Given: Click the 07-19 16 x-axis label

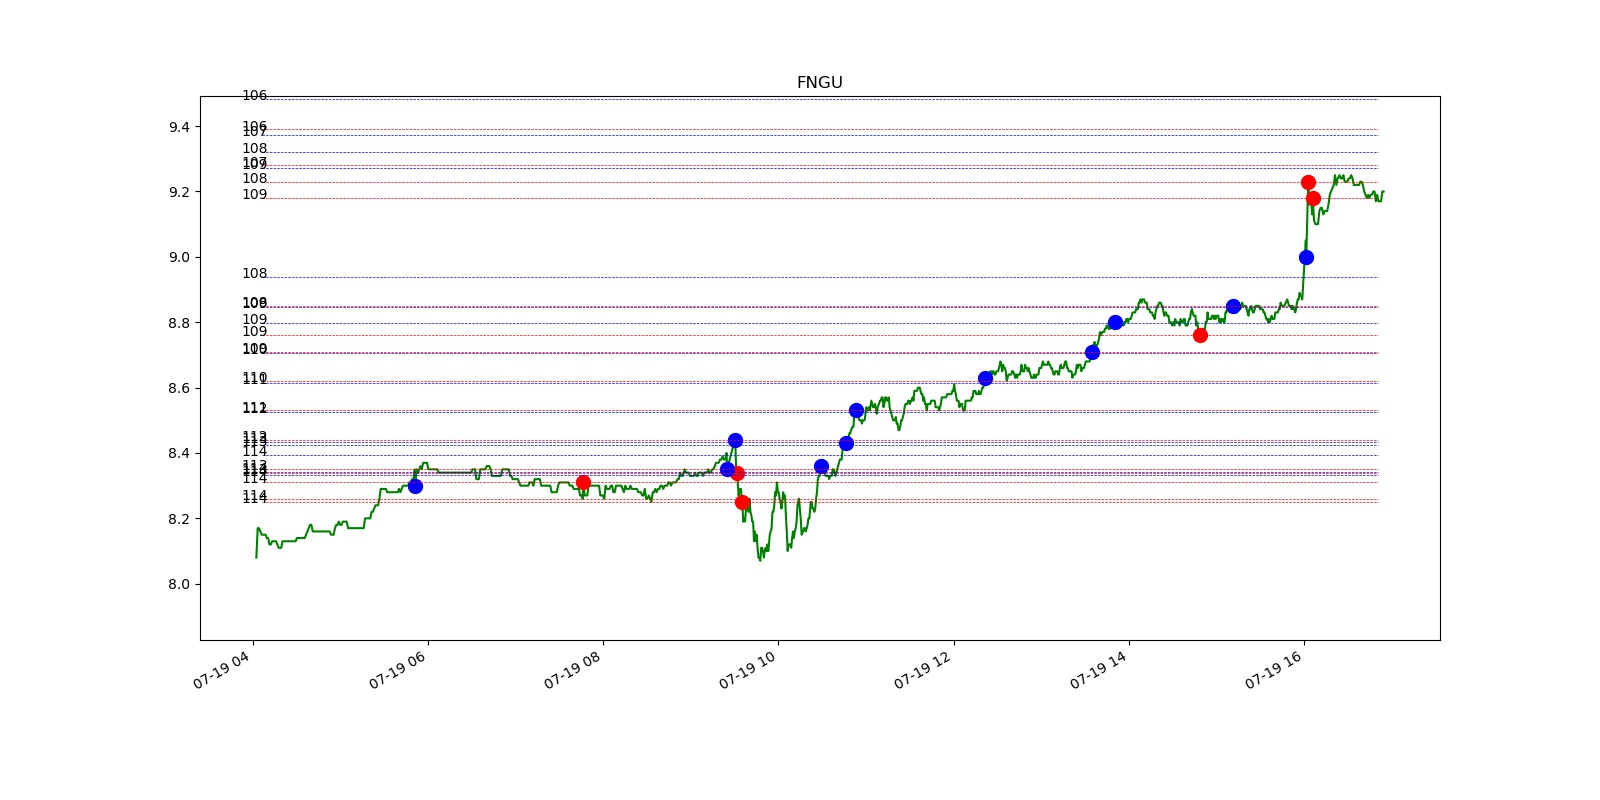Looking at the screenshot, I should click(1273, 670).
